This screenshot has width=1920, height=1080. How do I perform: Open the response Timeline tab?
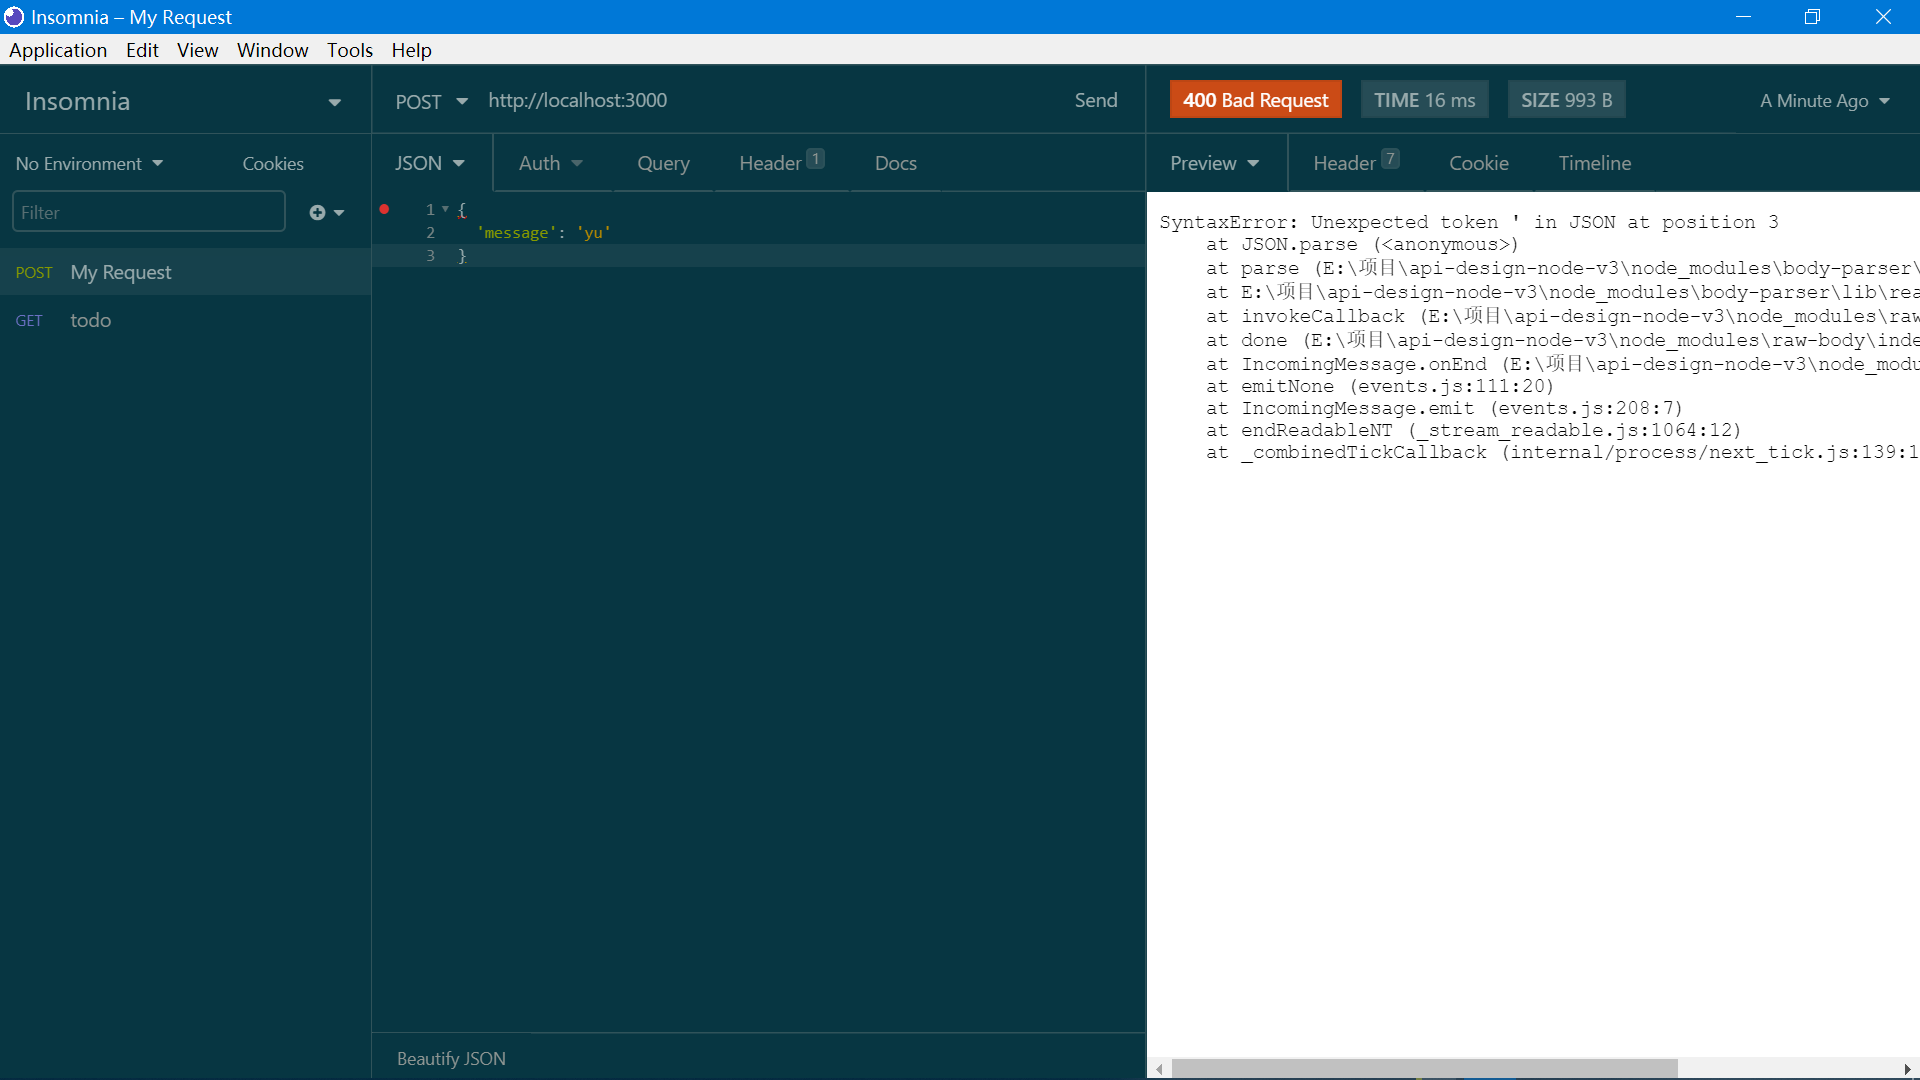[x=1594, y=163]
